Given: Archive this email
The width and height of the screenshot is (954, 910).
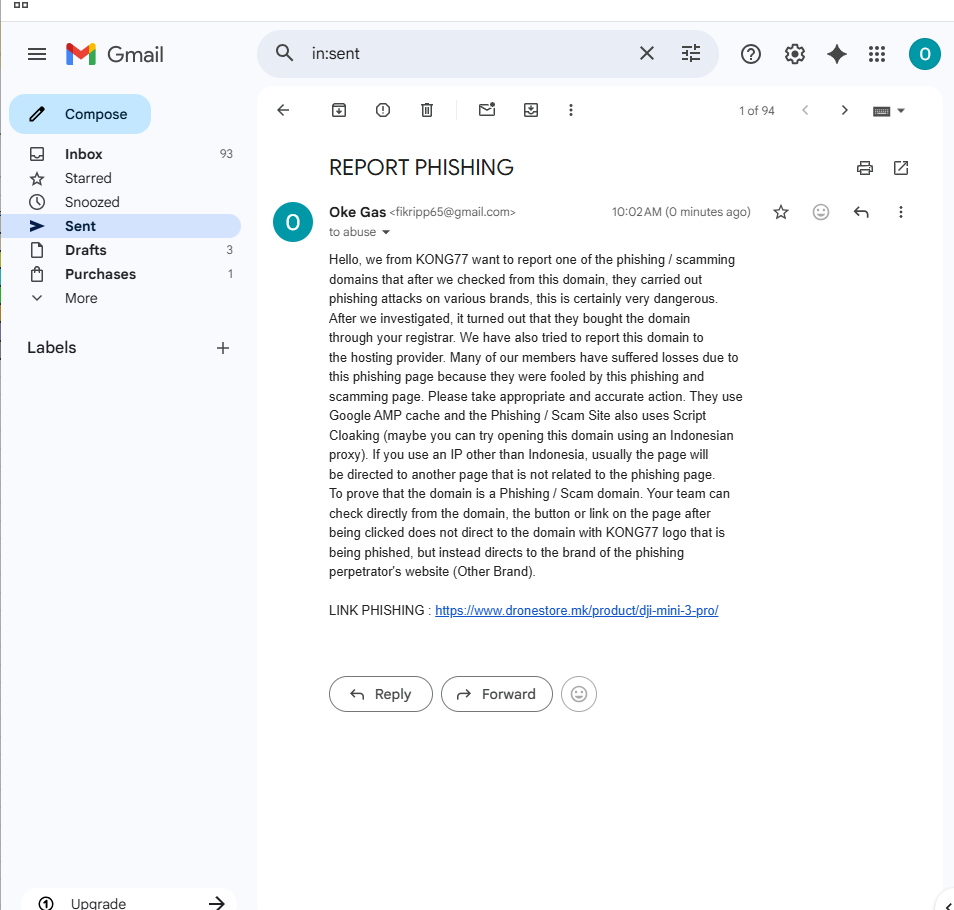Looking at the screenshot, I should pos(339,110).
